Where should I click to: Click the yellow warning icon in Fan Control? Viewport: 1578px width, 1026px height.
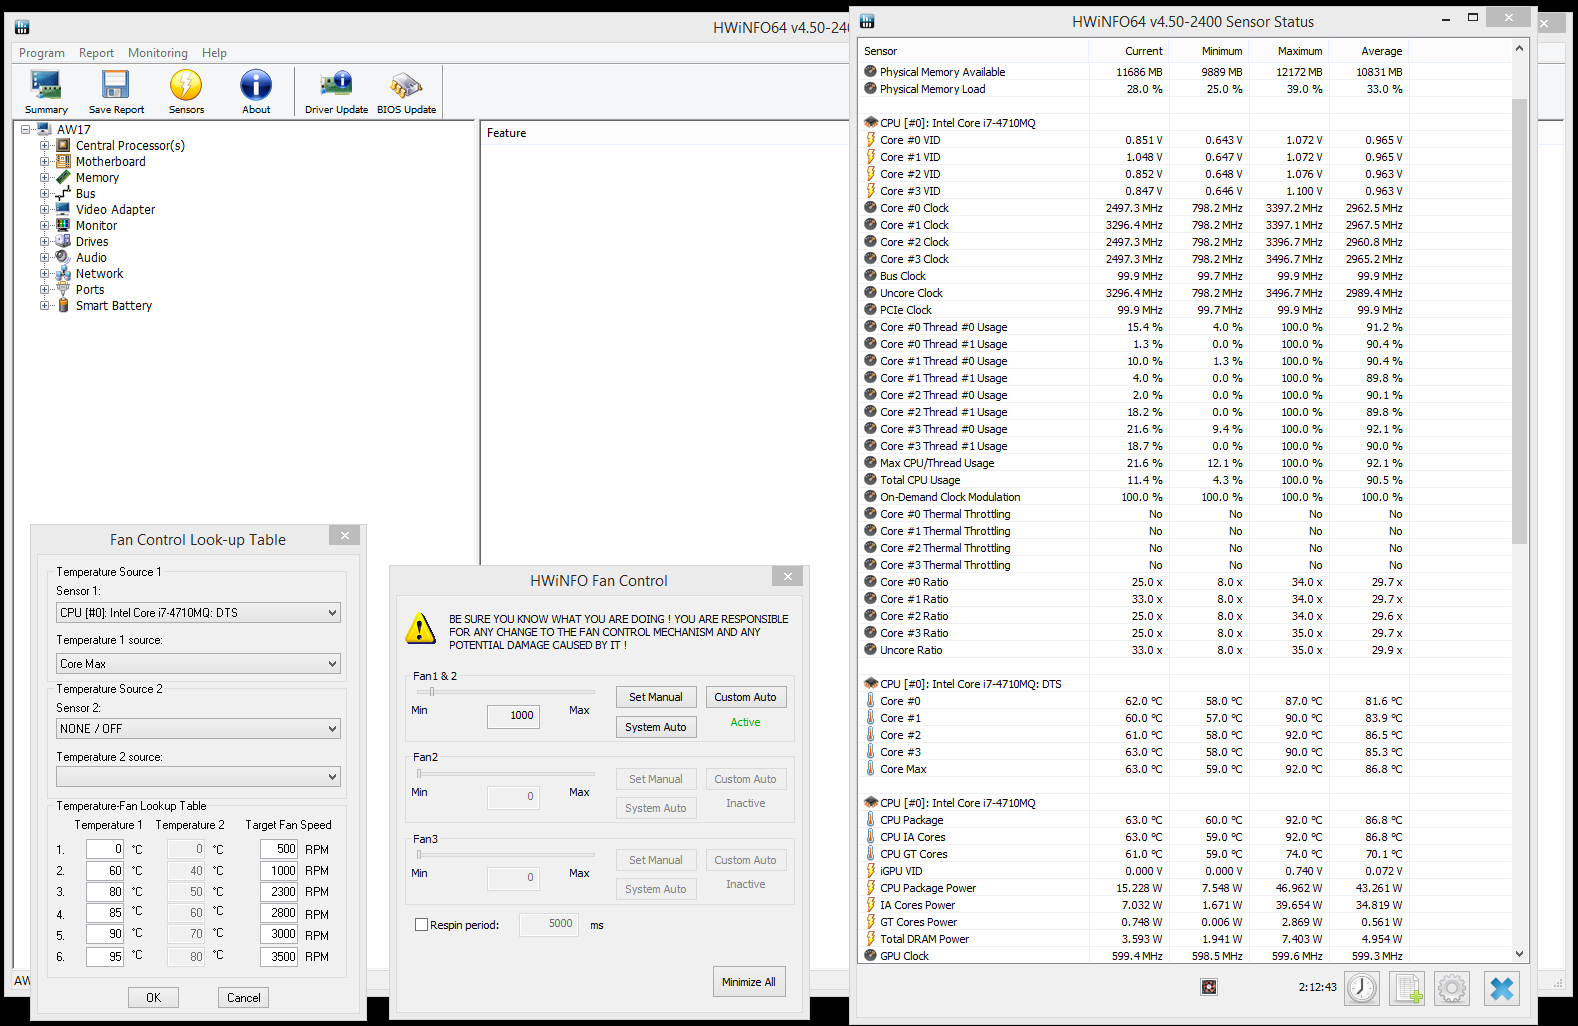click(x=420, y=628)
